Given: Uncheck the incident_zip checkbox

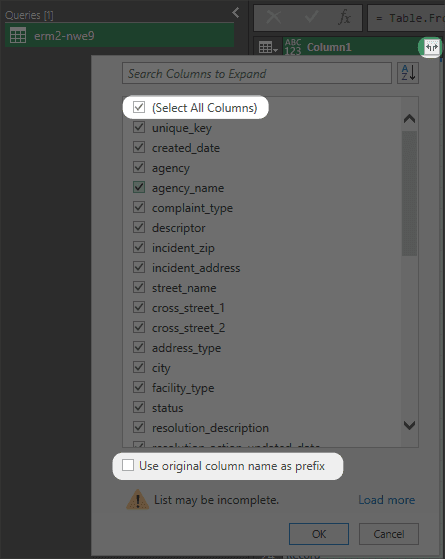Looking at the screenshot, I should [x=139, y=247].
